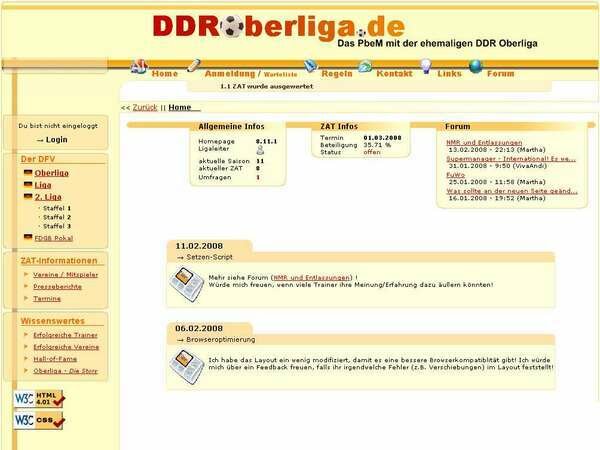
Task: Open the Anmeldung menu item
Action: (x=230, y=73)
